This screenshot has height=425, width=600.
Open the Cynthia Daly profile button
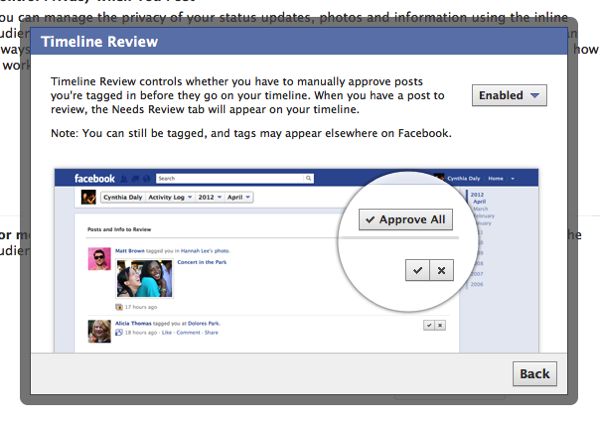[x=122, y=197]
